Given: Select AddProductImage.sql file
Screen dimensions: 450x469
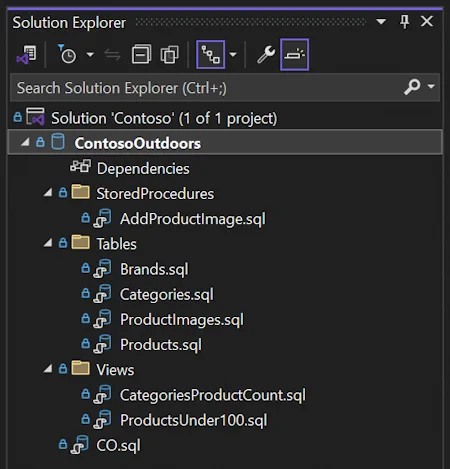Looking at the screenshot, I should (193, 219).
